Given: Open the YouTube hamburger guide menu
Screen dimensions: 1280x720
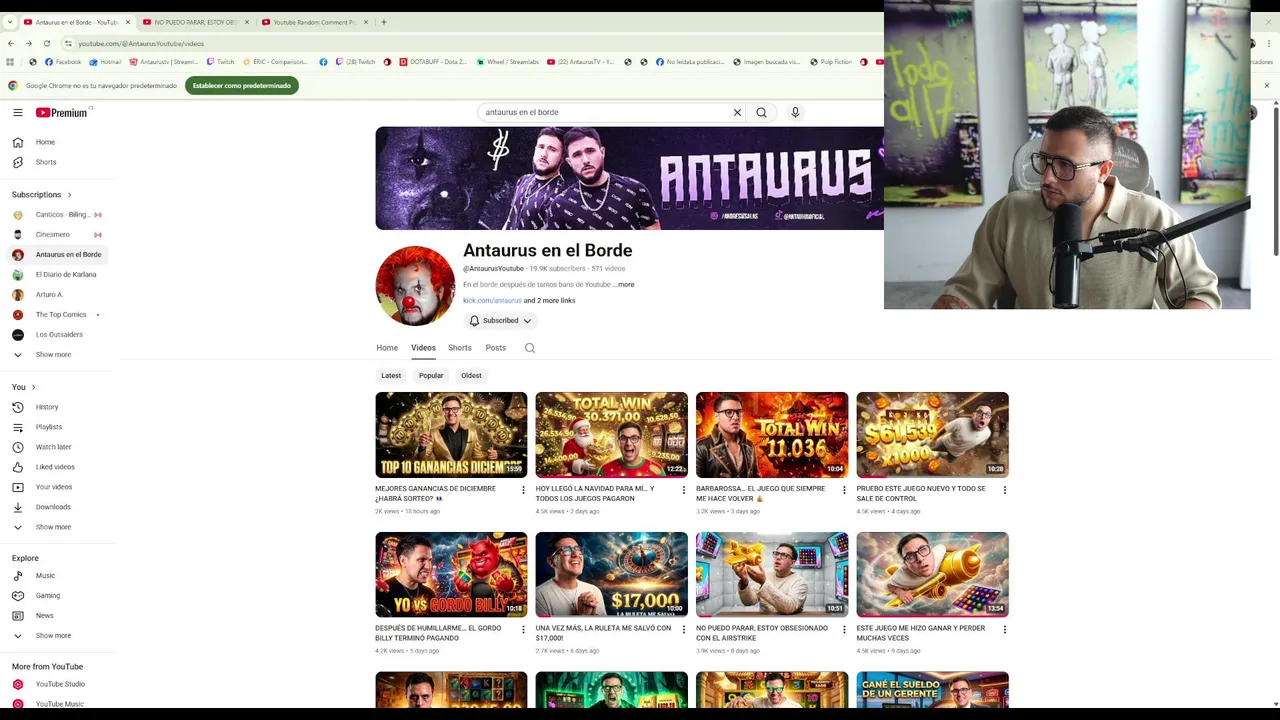Looking at the screenshot, I should (18, 113).
